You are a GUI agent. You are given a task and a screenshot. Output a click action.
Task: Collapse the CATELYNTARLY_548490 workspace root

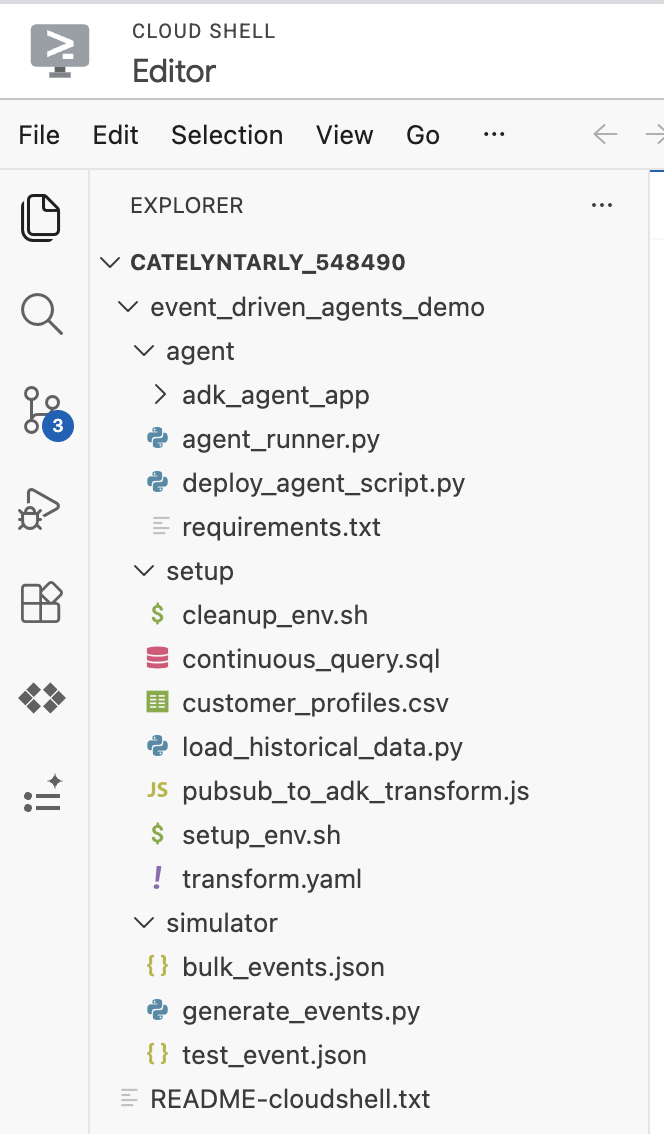109,262
